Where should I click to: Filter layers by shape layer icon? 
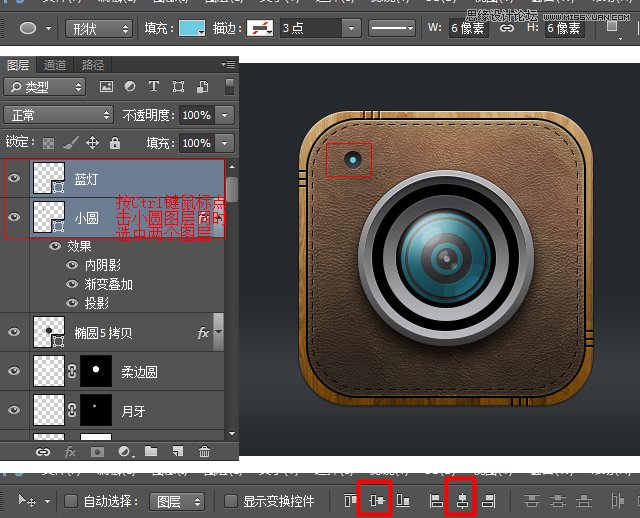pos(178,87)
